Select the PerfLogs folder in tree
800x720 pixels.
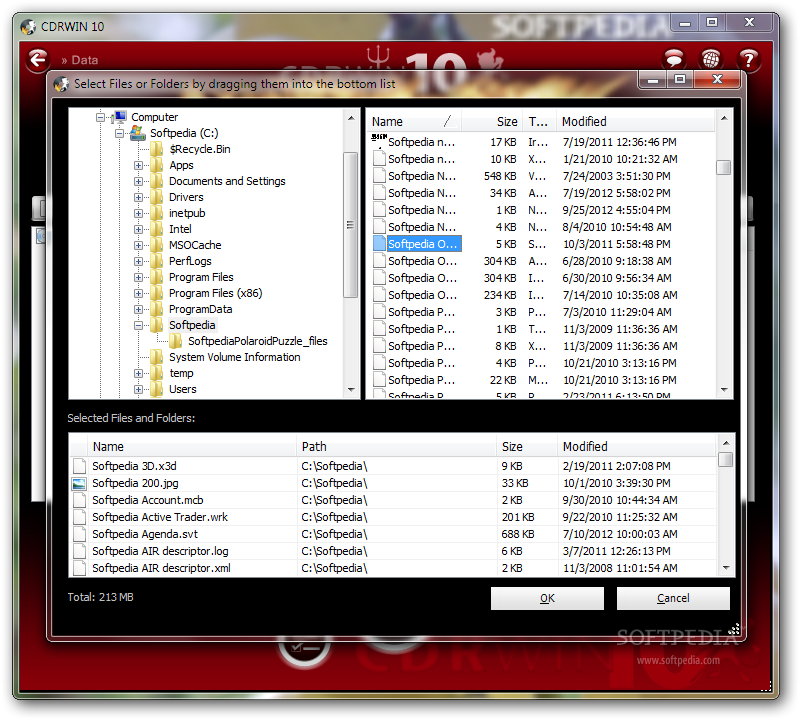(x=190, y=261)
